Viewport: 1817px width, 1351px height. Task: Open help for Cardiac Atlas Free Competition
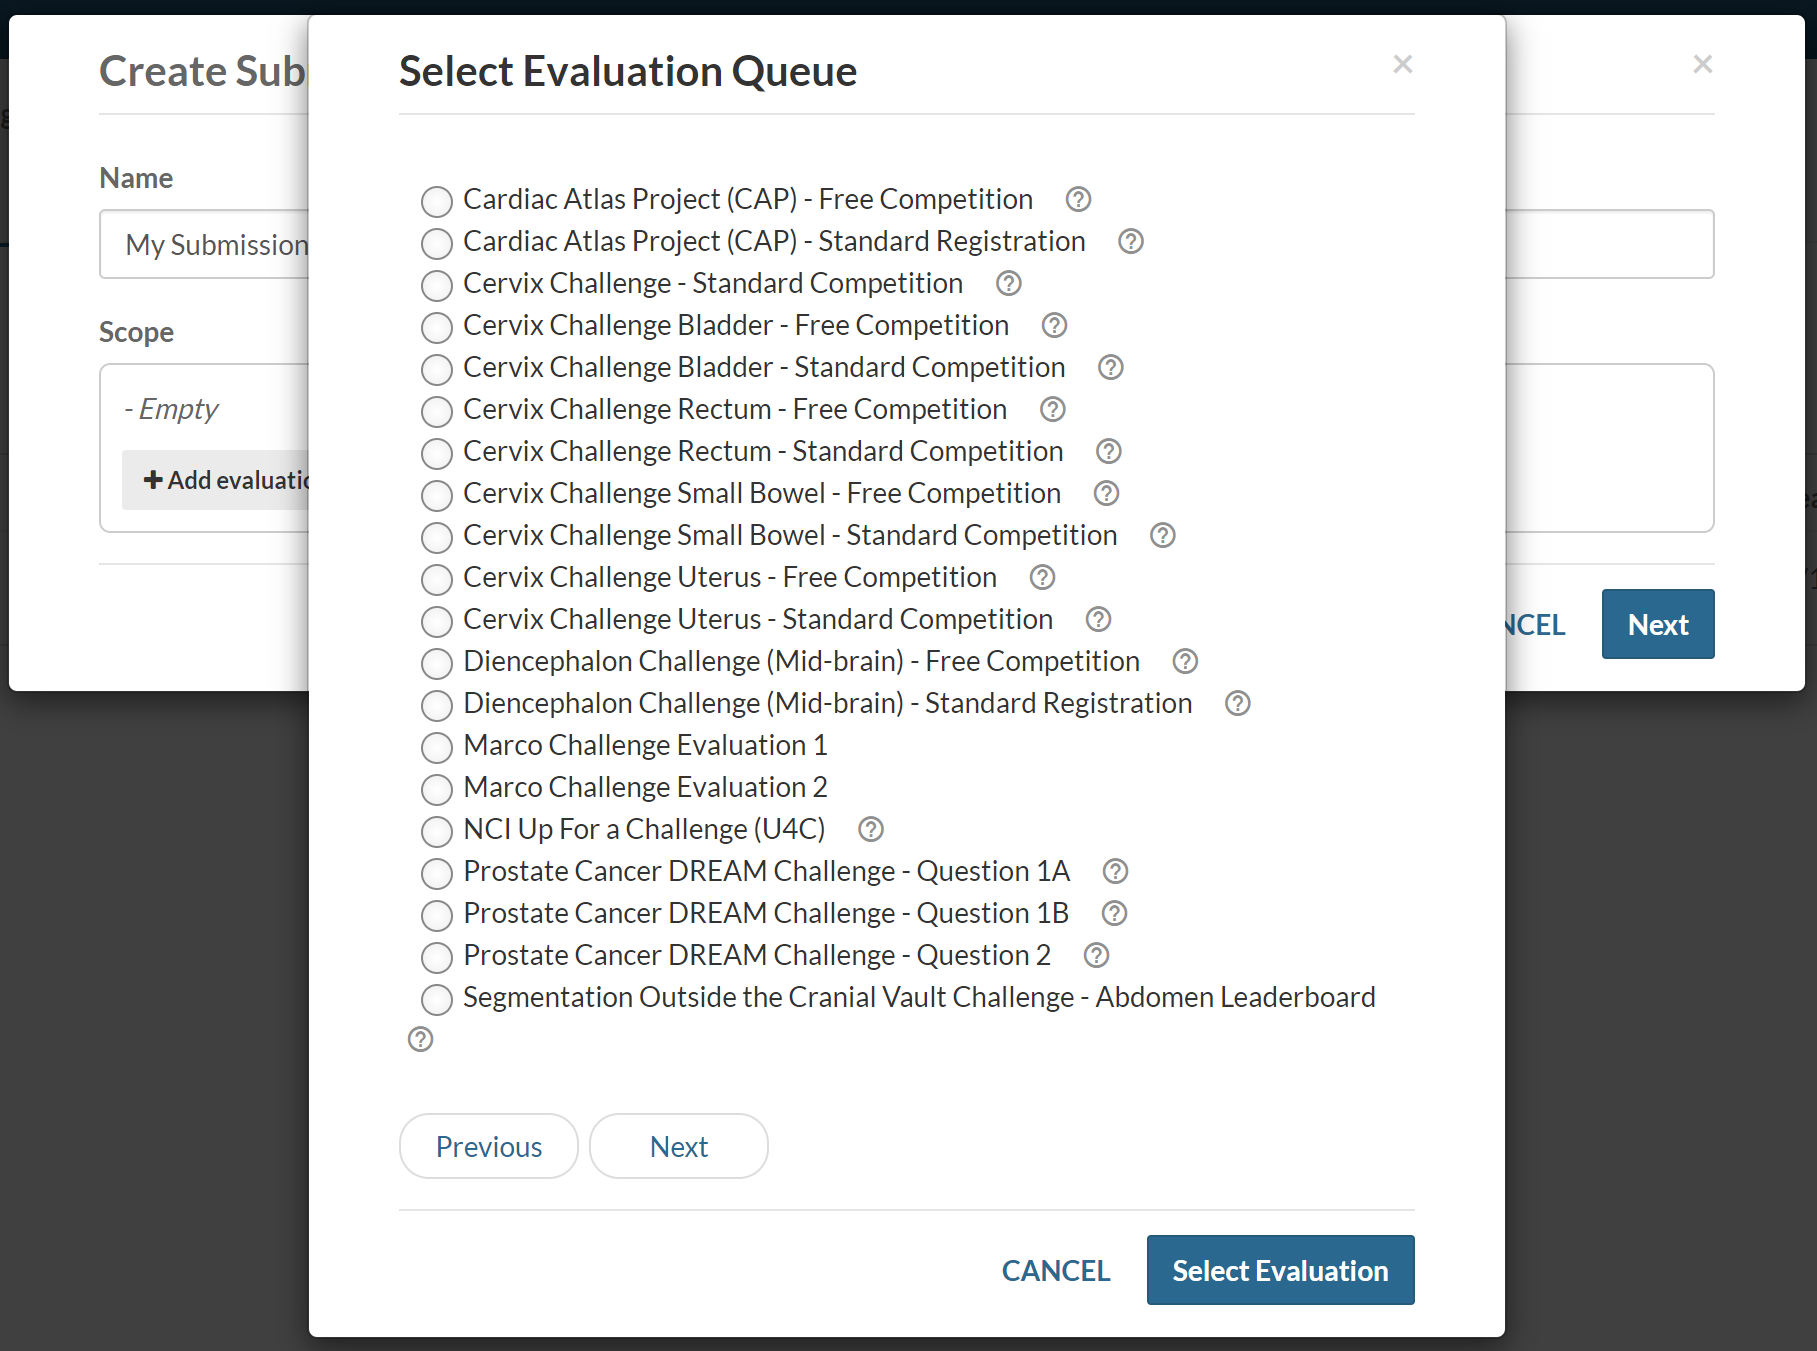pos(1077,200)
